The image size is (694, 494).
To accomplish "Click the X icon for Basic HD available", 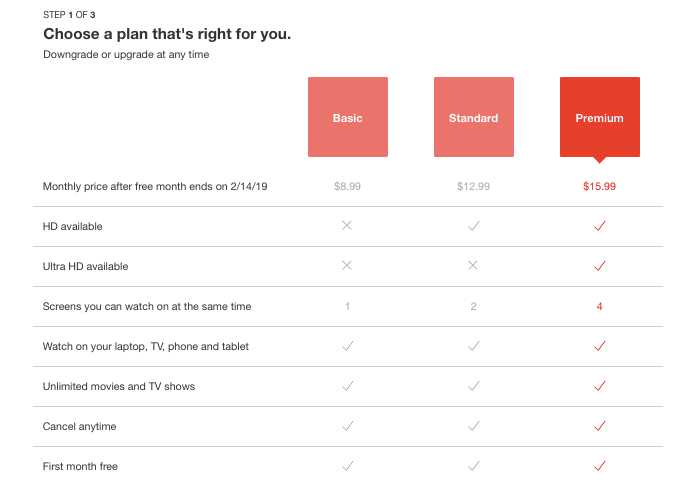I will pyautogui.click(x=347, y=226).
